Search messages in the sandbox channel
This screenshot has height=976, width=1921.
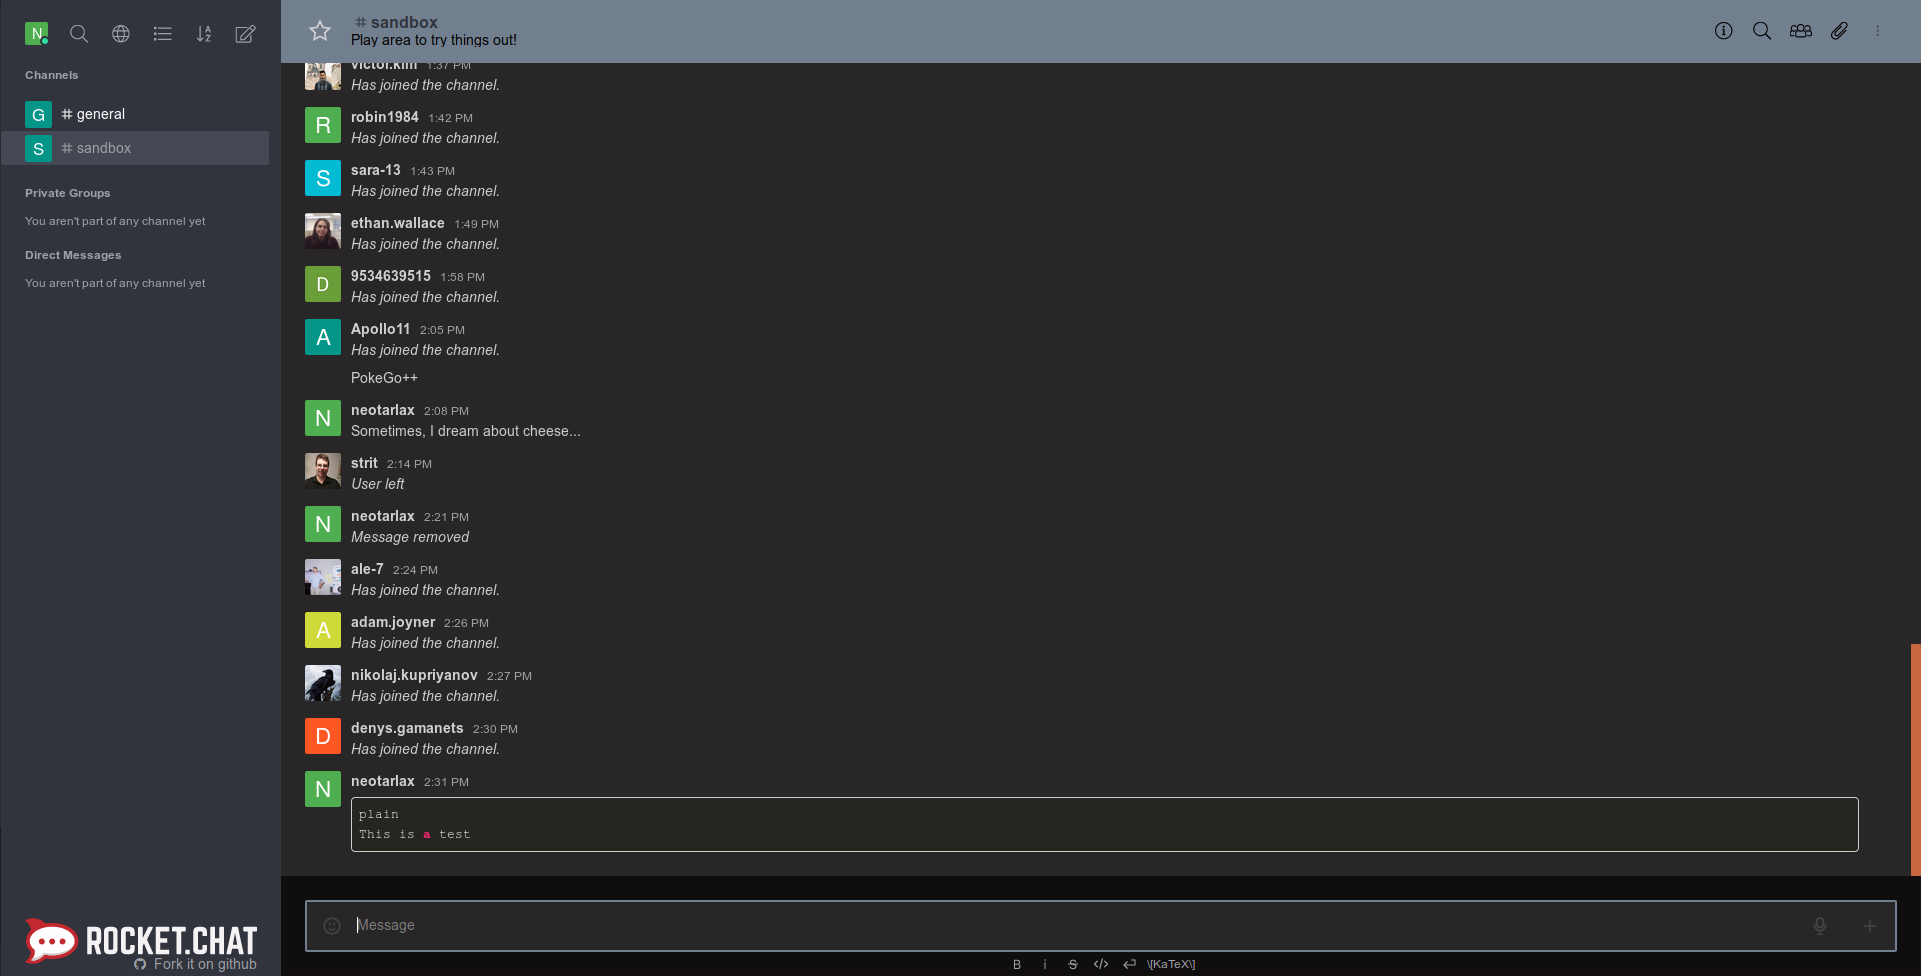[x=1762, y=30]
